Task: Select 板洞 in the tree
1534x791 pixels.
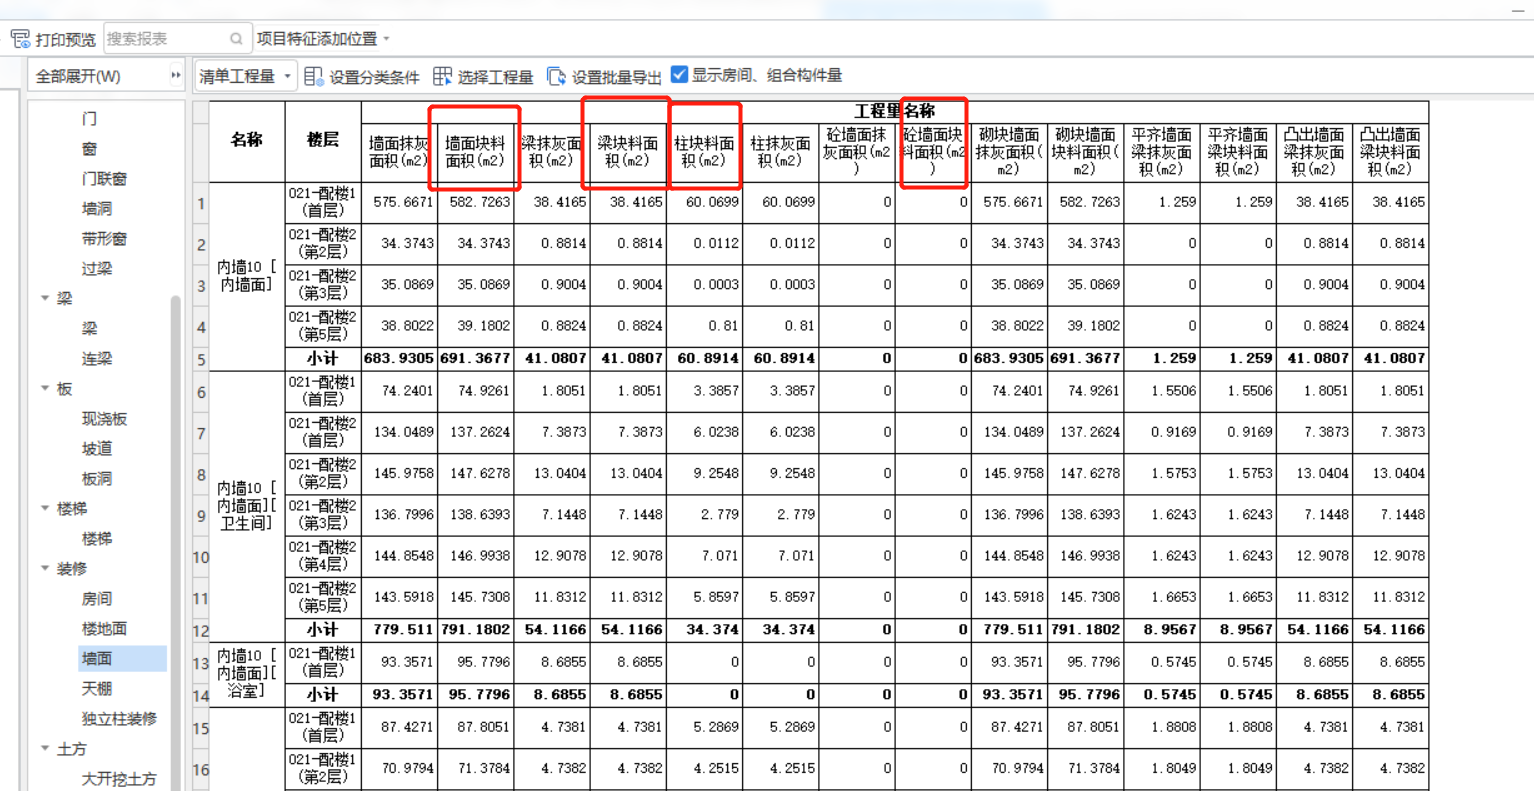Action: 97,478
